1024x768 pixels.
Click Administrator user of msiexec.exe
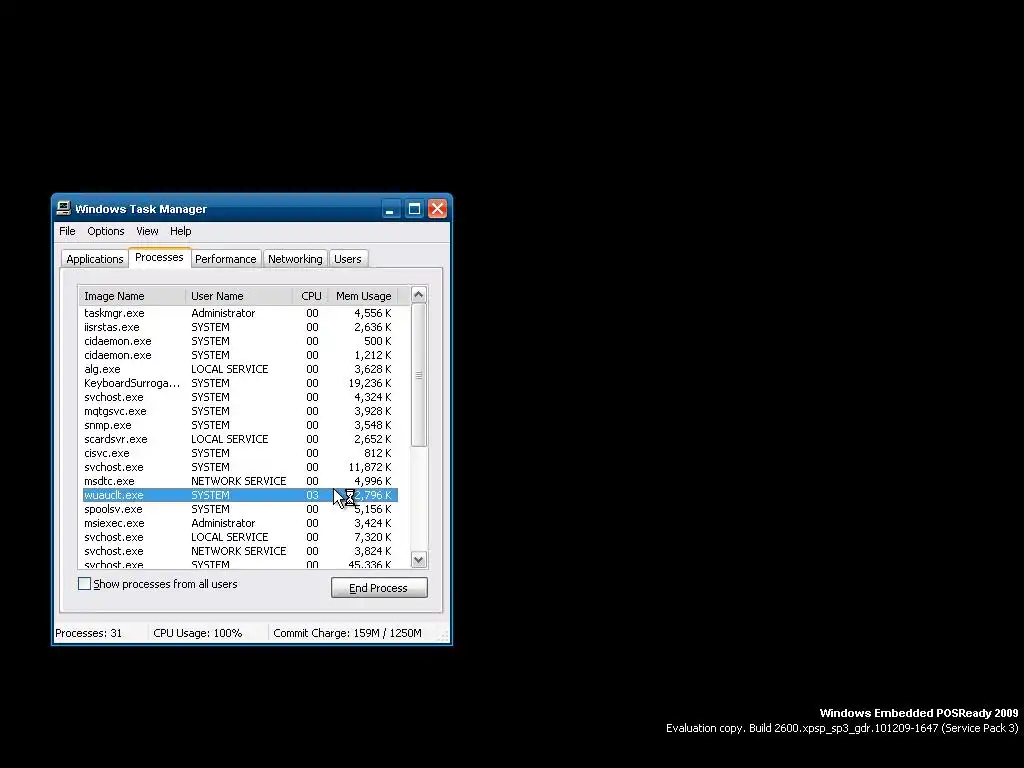[x=223, y=523]
